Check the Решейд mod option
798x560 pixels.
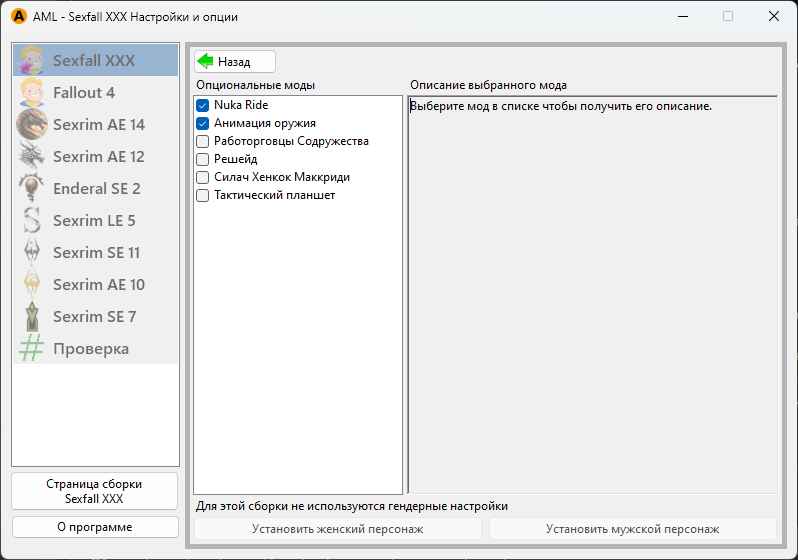click(203, 159)
